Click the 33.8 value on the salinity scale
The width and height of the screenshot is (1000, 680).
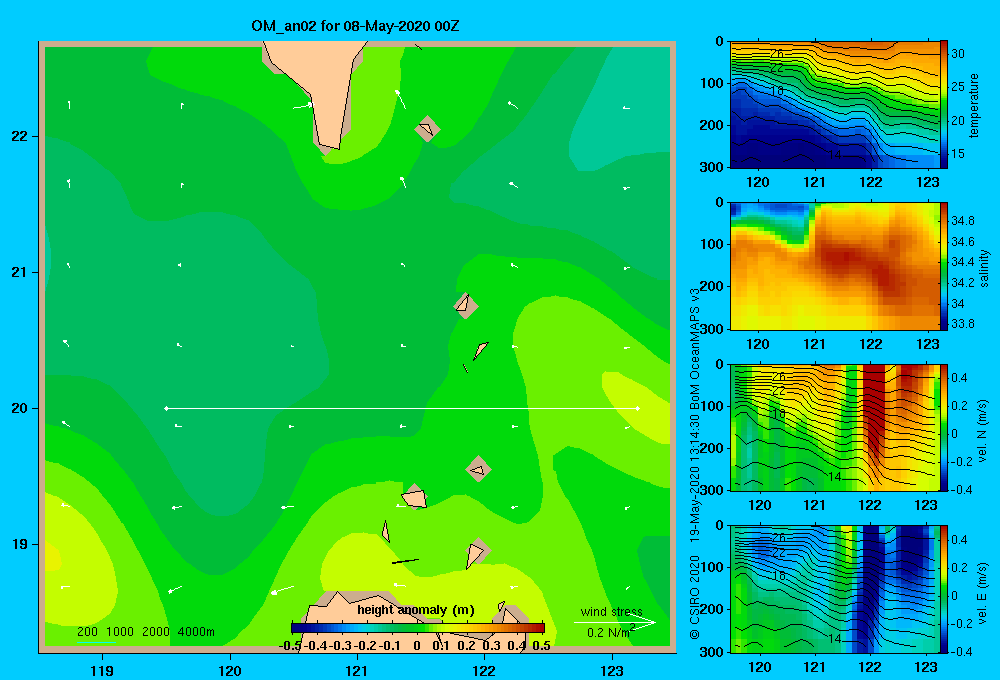coord(963,323)
